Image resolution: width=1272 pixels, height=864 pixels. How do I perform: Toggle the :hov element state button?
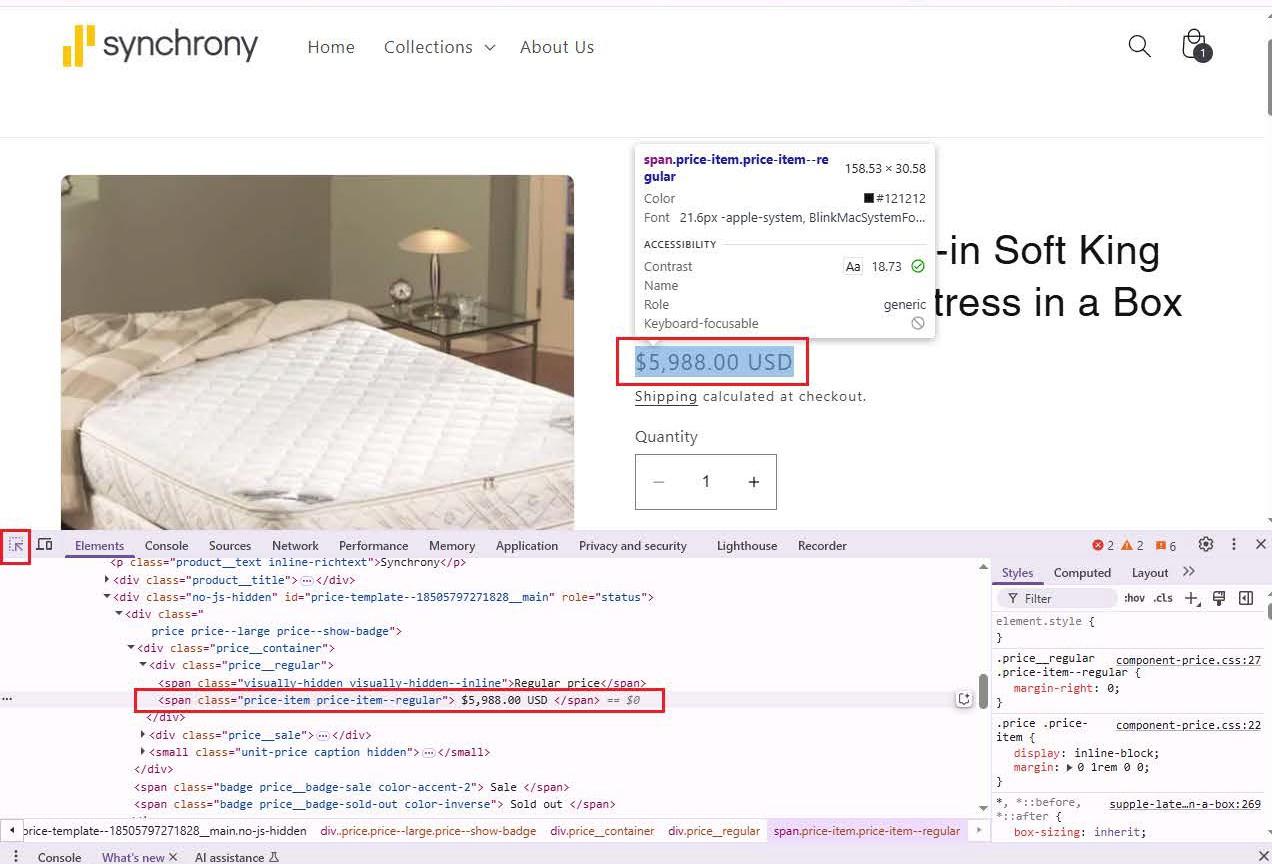coord(1134,598)
